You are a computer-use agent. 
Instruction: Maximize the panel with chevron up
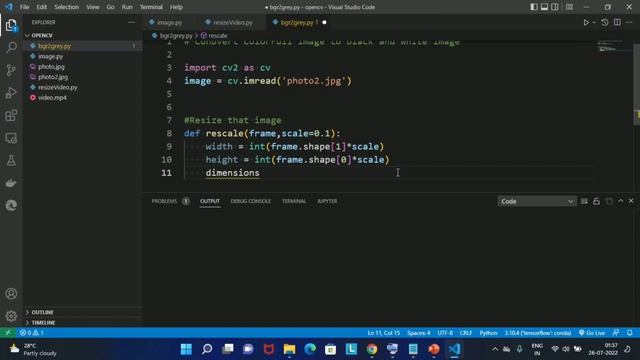coord(620,201)
